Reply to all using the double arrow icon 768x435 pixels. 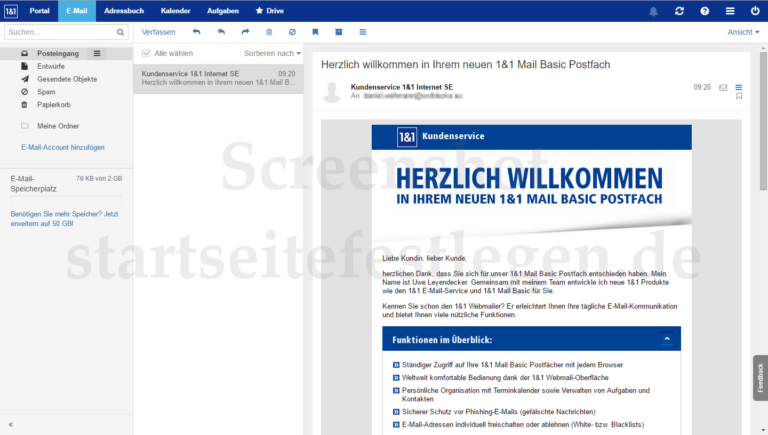(221, 32)
